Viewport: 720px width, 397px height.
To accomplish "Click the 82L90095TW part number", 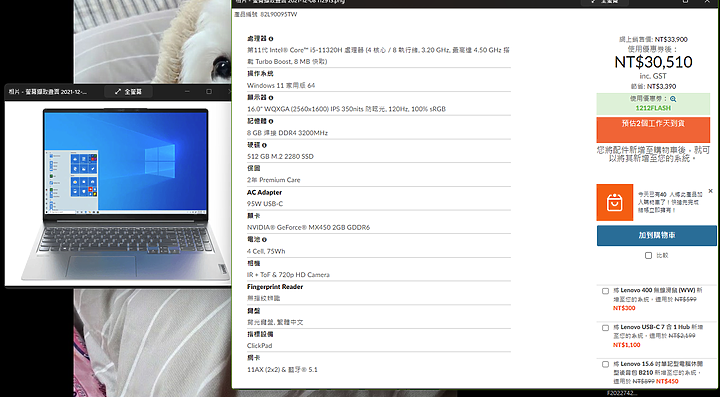I will click(x=279, y=14).
